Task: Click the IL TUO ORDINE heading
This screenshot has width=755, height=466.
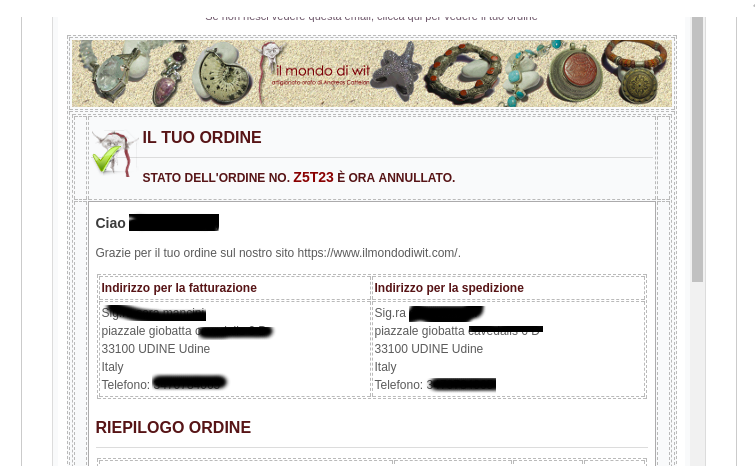Action: click(x=202, y=138)
